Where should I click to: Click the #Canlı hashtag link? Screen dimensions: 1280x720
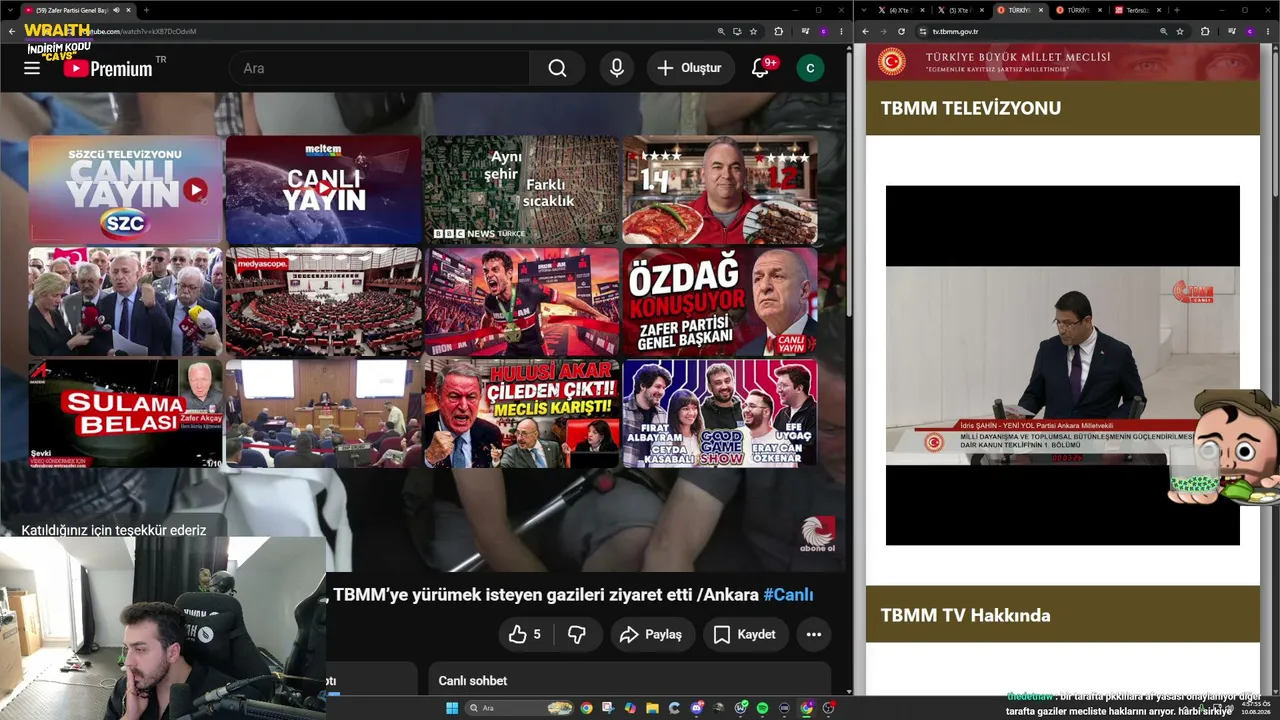(x=788, y=595)
